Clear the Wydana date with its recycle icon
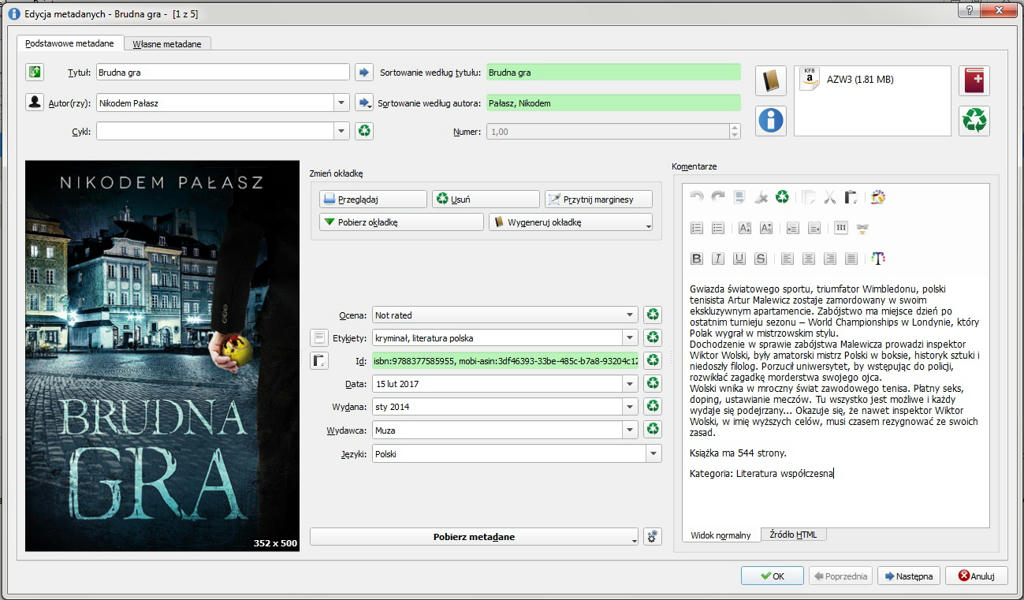The height and width of the screenshot is (600, 1024). coord(652,406)
